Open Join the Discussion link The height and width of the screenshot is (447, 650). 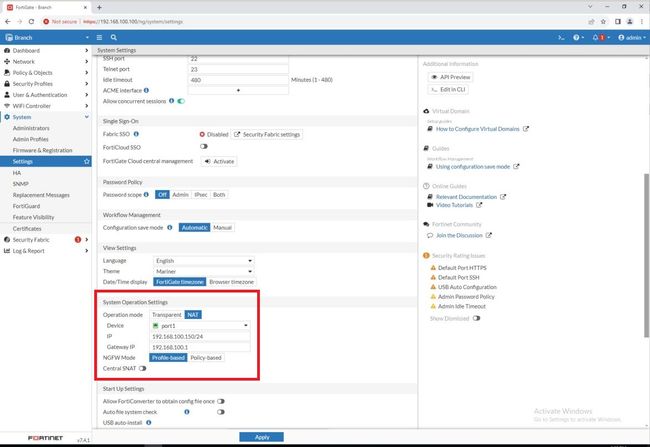pyautogui.click(x=459, y=235)
